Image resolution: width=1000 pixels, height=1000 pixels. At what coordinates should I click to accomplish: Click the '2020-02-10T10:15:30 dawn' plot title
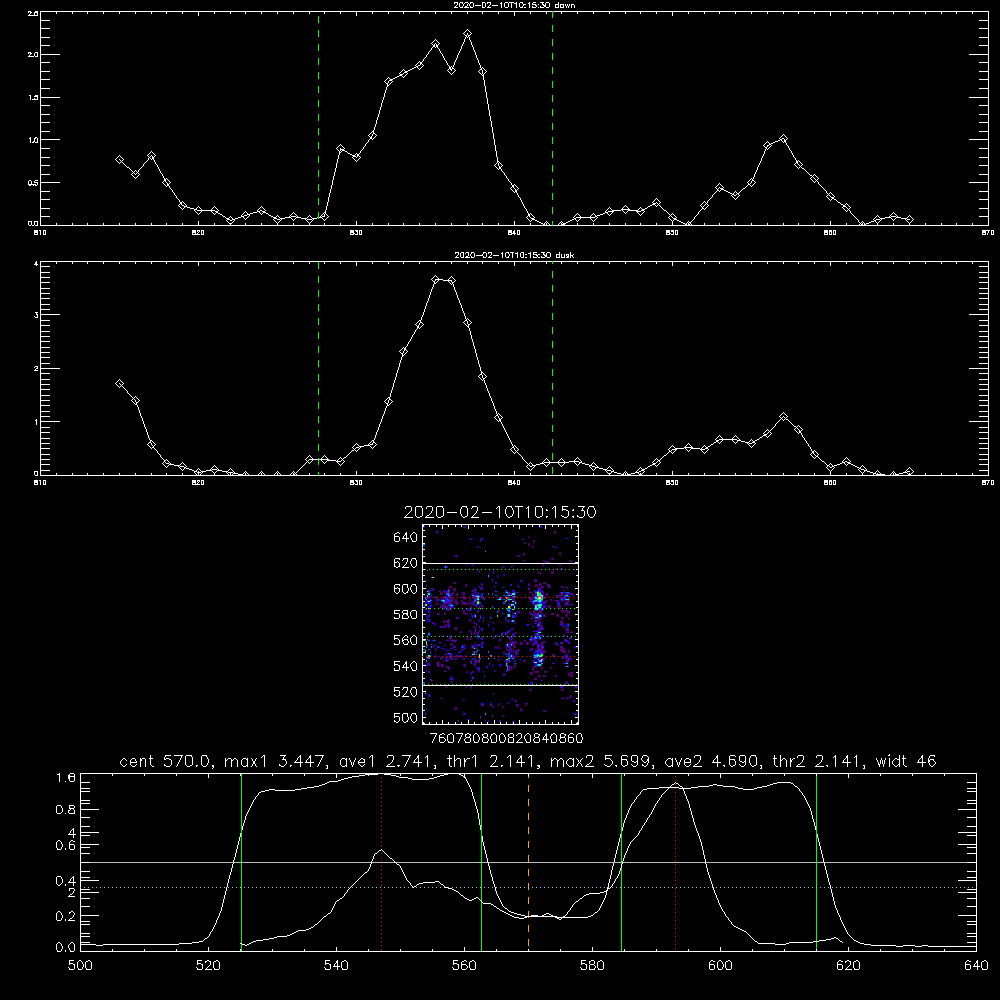click(514, 5)
